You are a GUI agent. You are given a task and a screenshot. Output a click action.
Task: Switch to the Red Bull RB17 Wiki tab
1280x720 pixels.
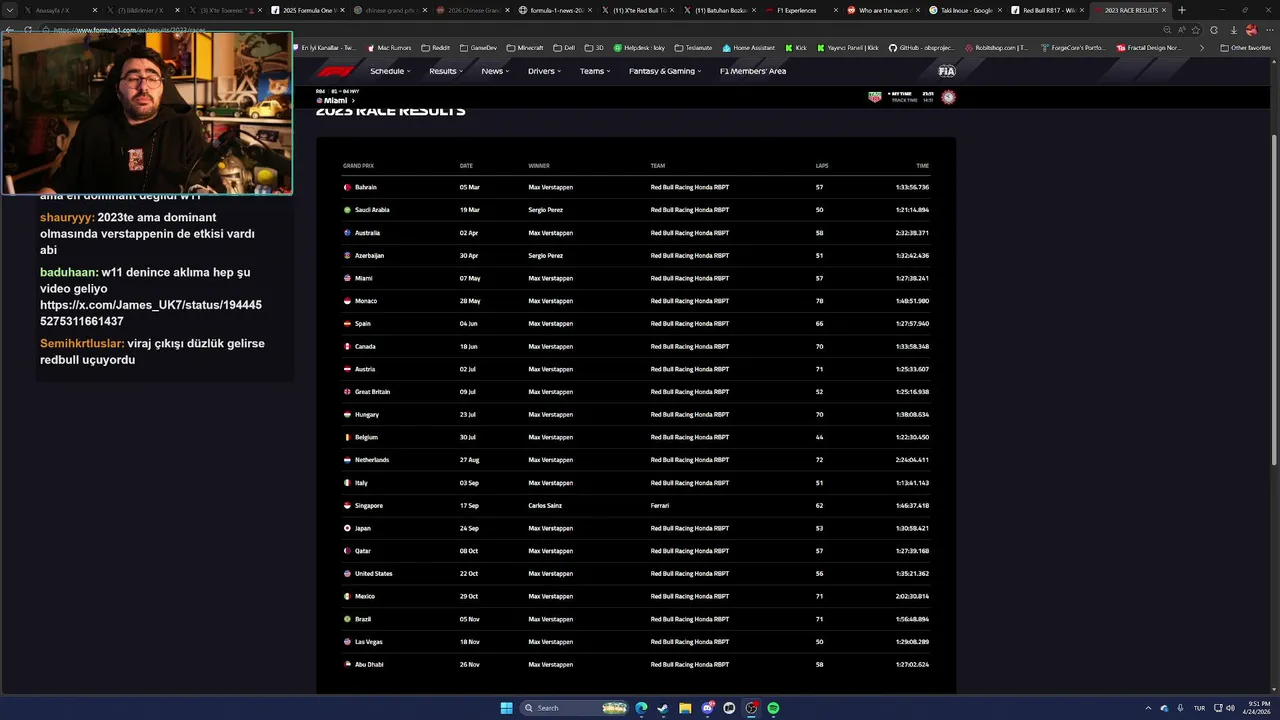pyautogui.click(x=1048, y=10)
